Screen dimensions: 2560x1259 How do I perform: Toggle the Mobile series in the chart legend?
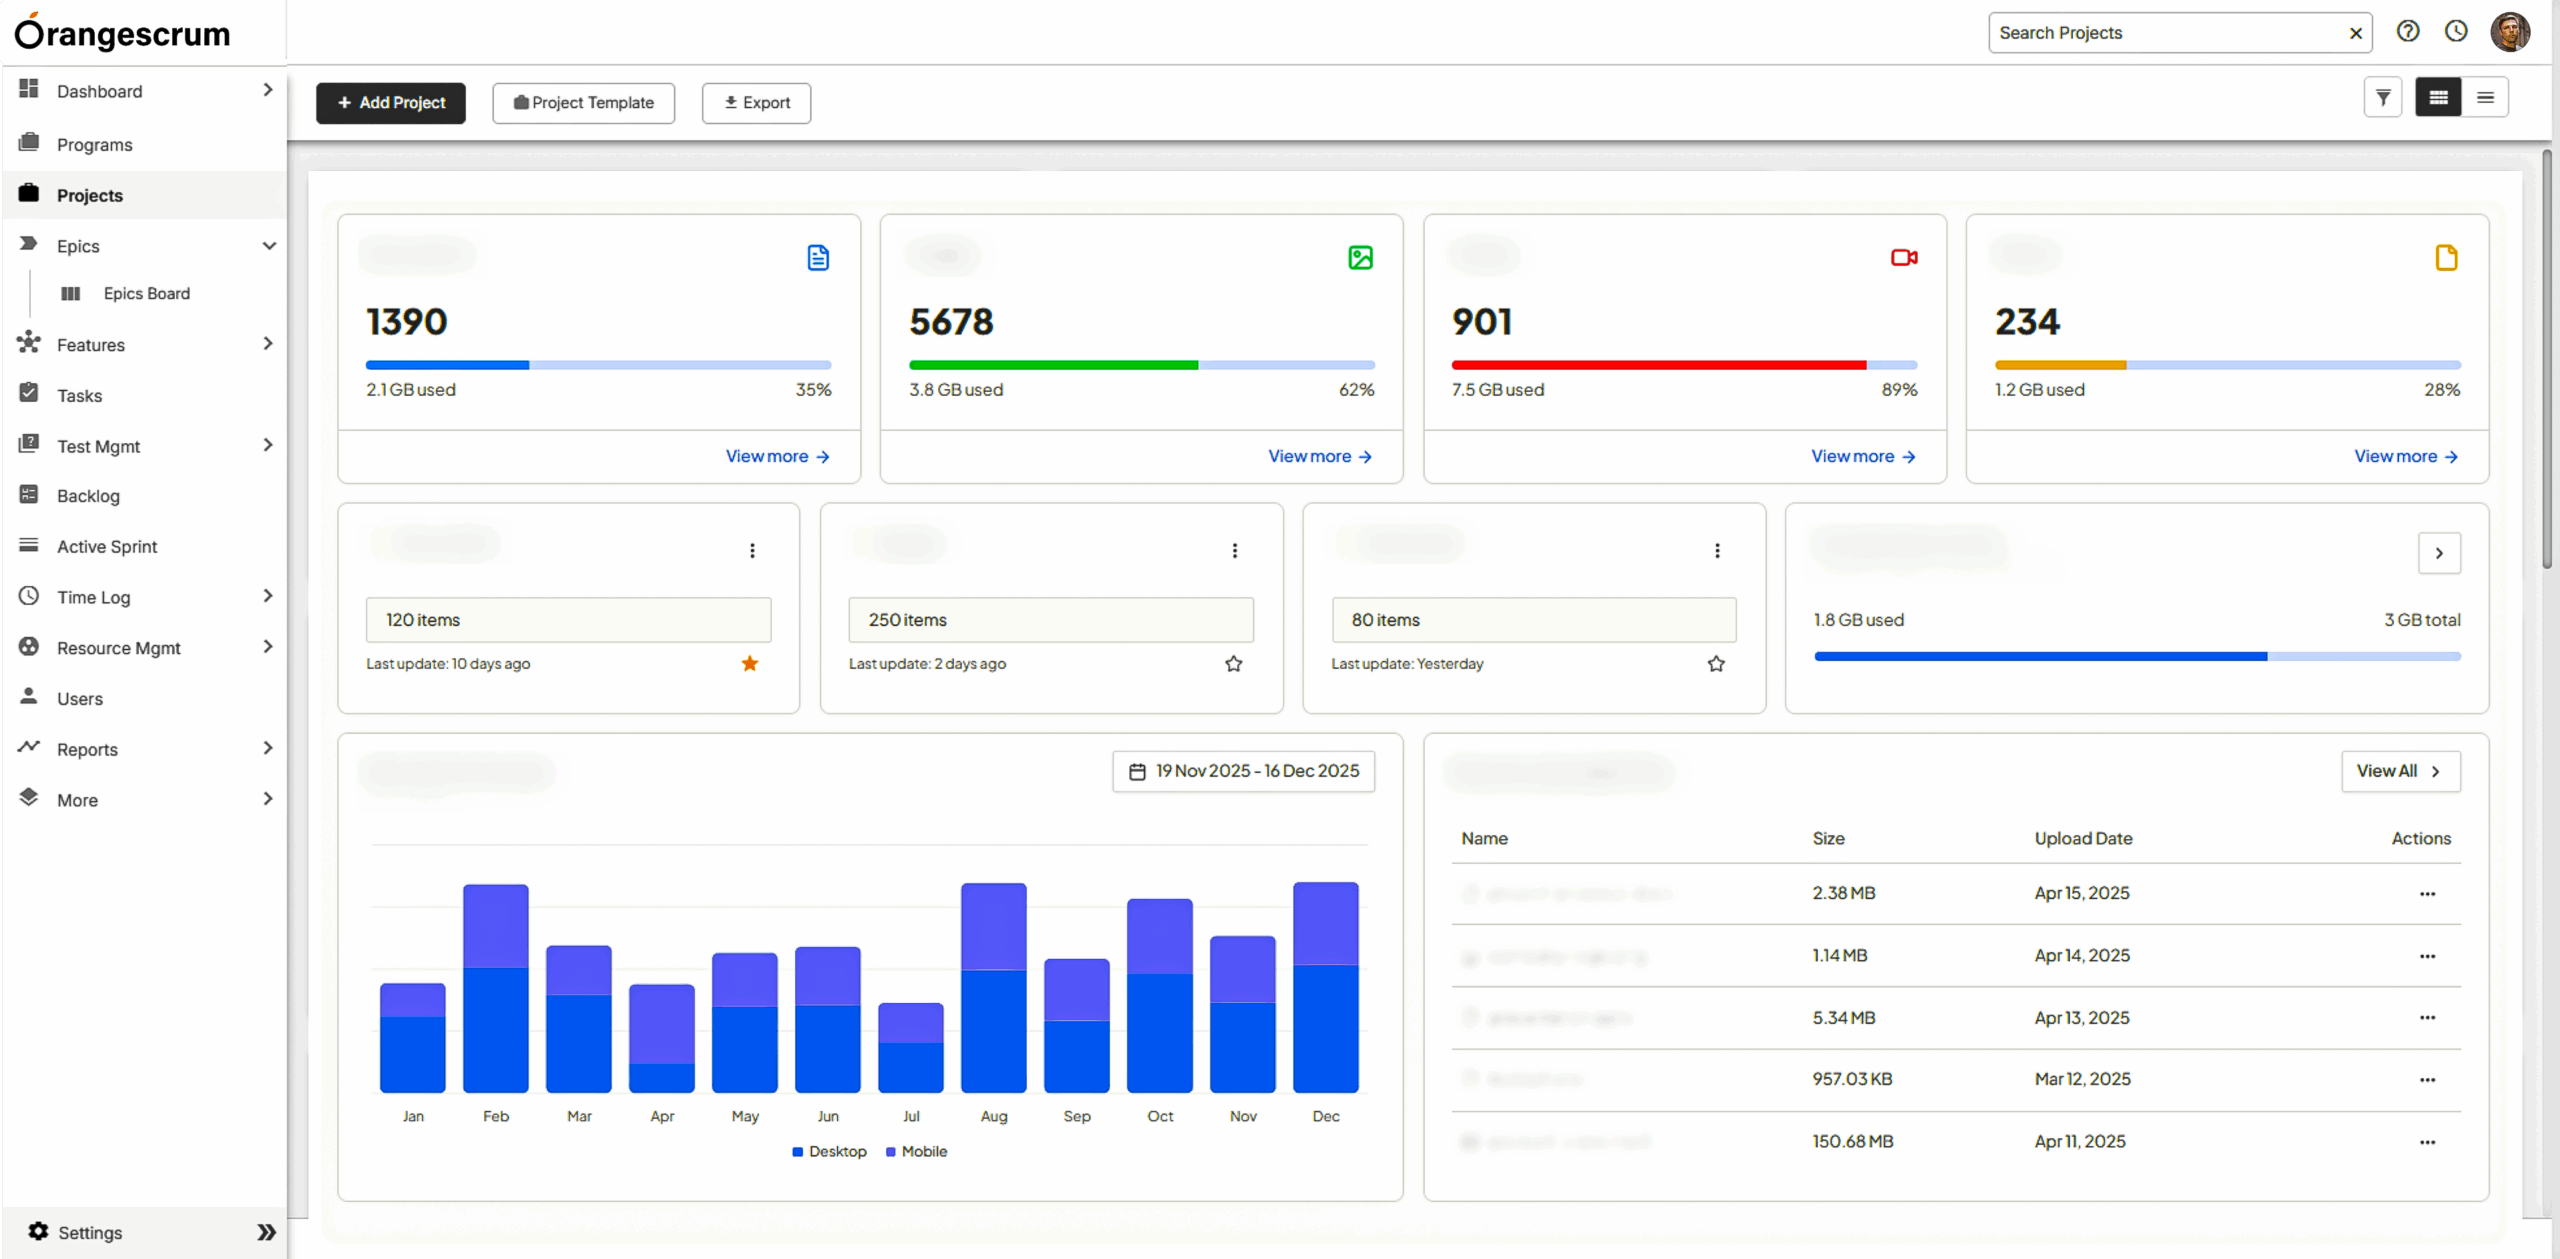[x=916, y=1151]
